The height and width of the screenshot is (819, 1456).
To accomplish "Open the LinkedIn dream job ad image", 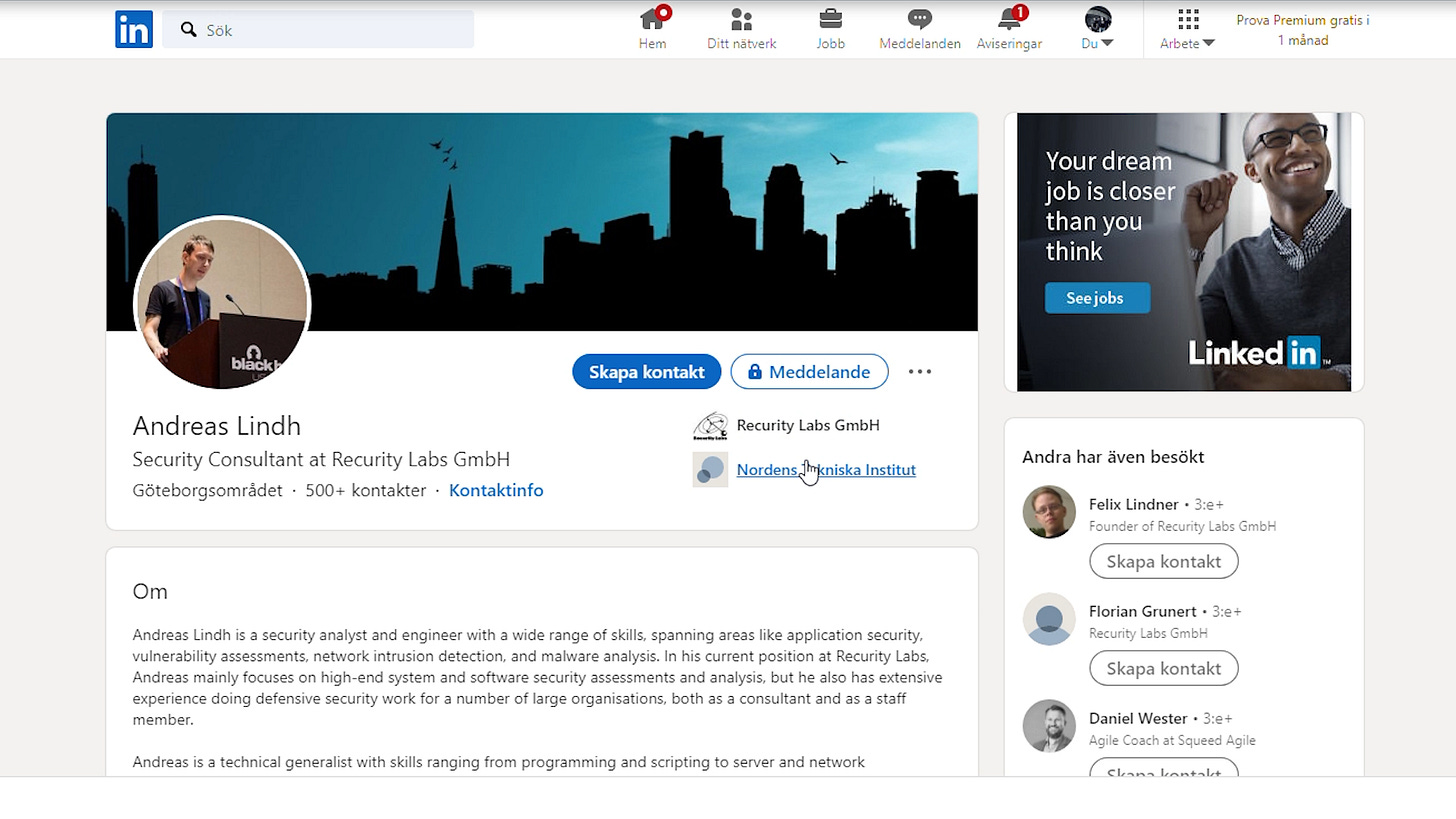I will pyautogui.click(x=1184, y=252).
